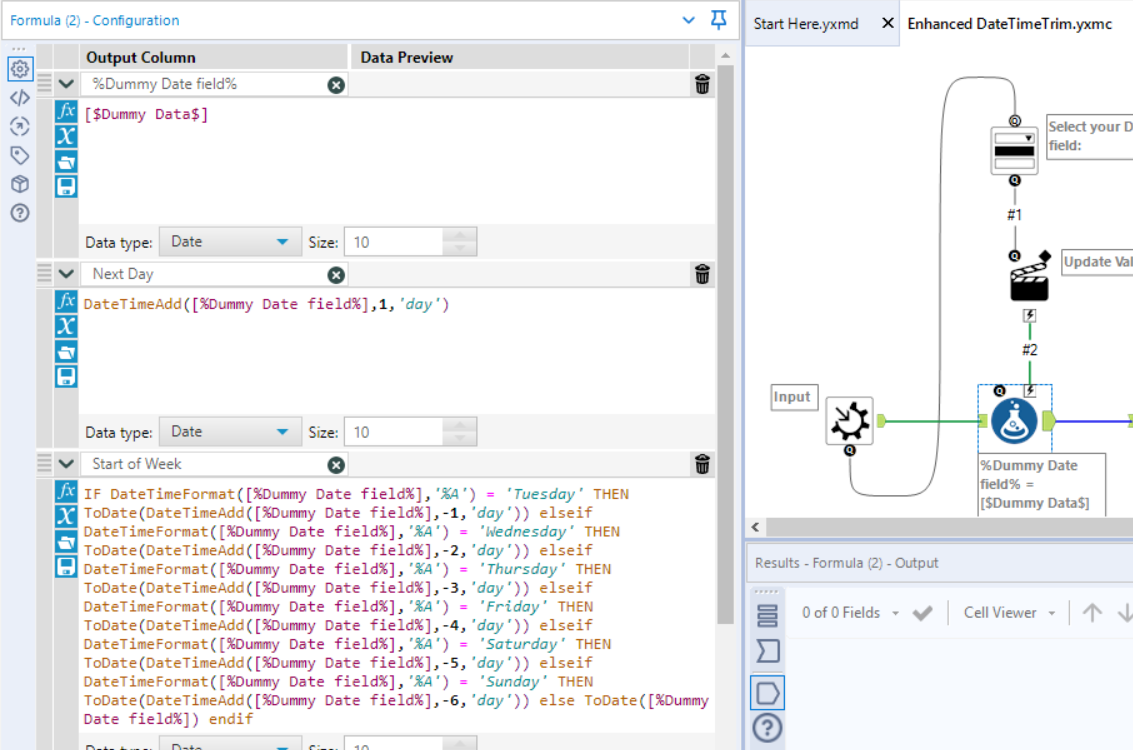The height and width of the screenshot is (750, 1133).
Task: Collapse the Start of Week expression
Action: 66,464
